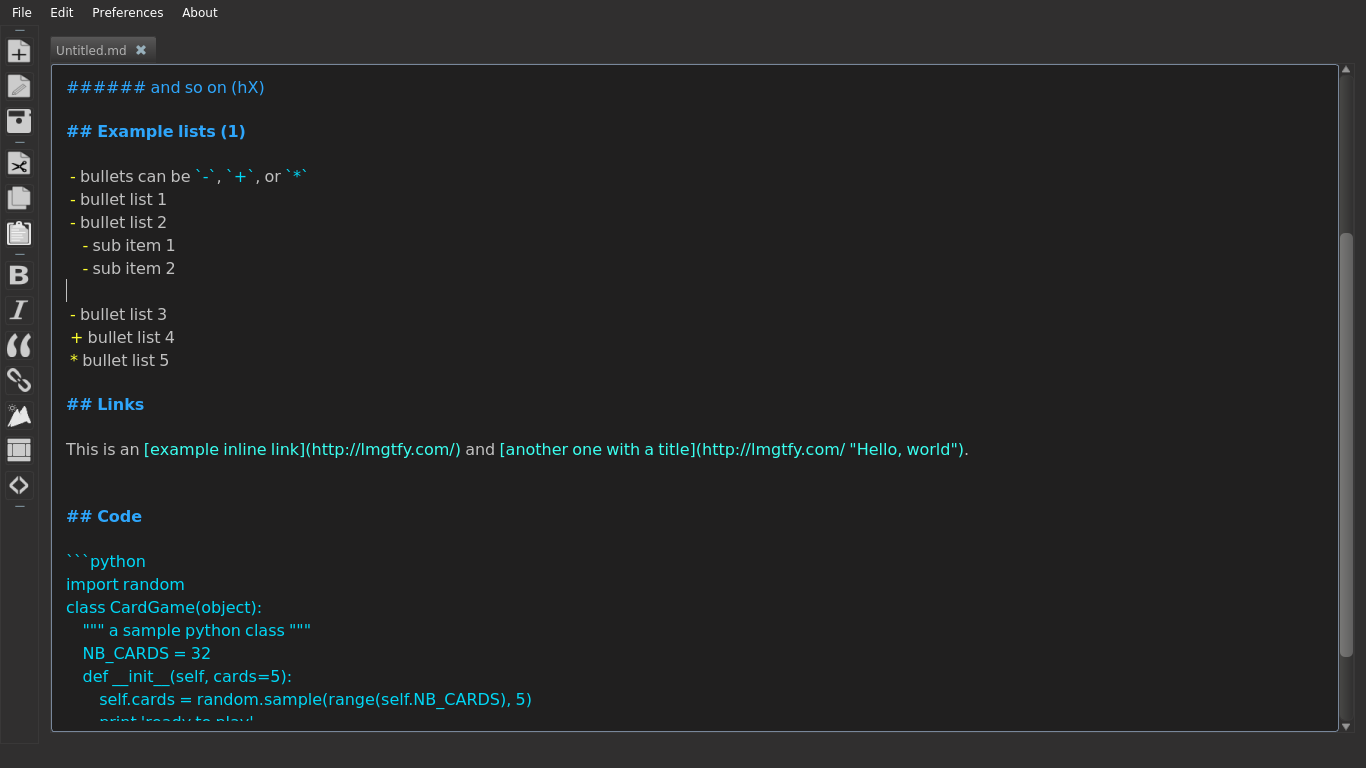Click the '## Code' heading
Screen dimensions: 1366x768
pos(104,516)
